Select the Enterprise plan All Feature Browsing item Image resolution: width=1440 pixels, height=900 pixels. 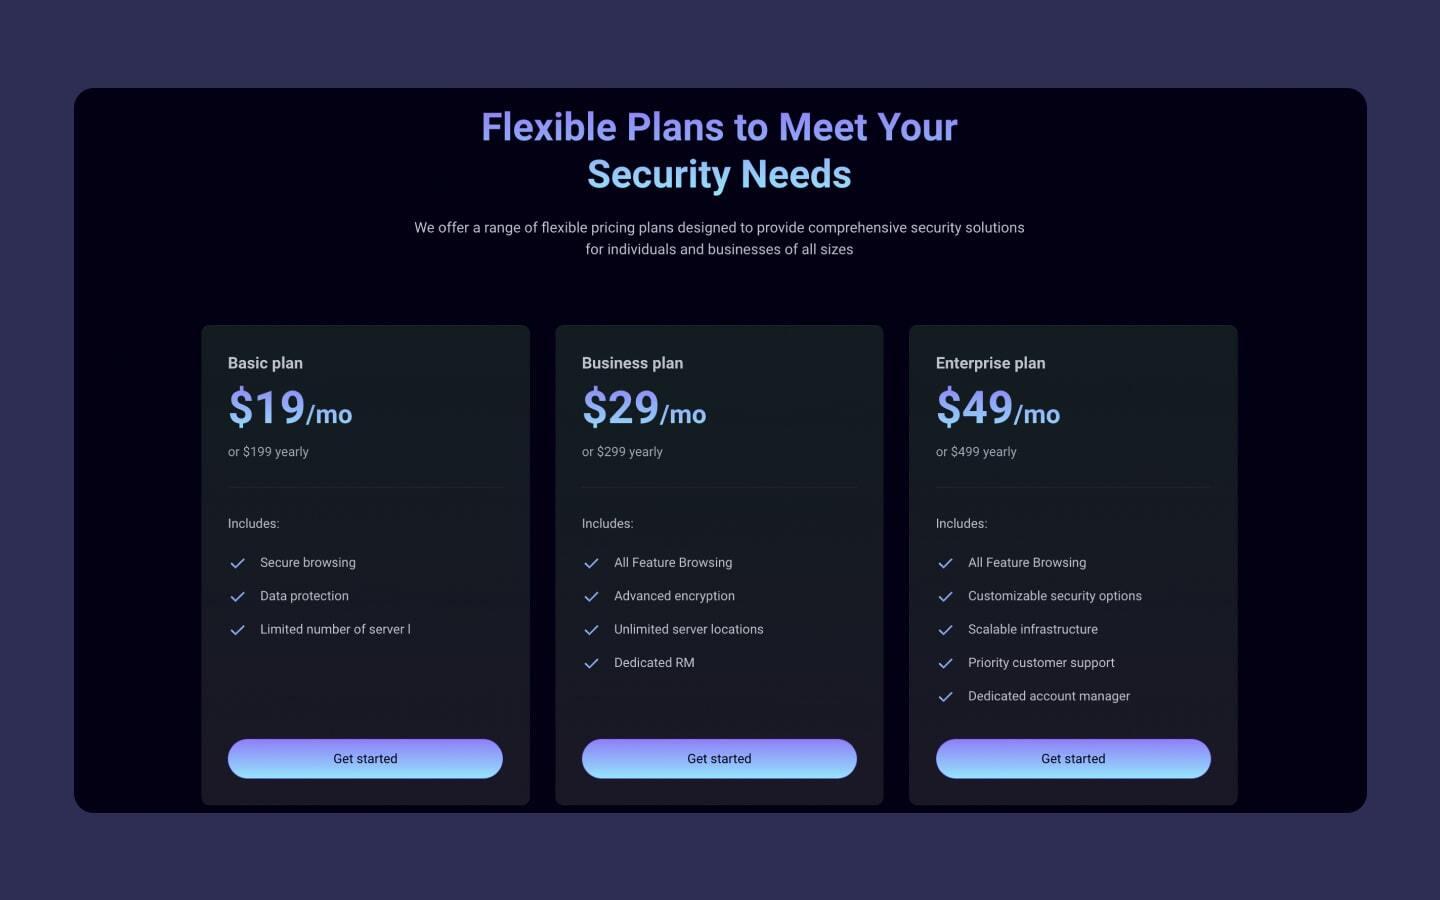1027,563
